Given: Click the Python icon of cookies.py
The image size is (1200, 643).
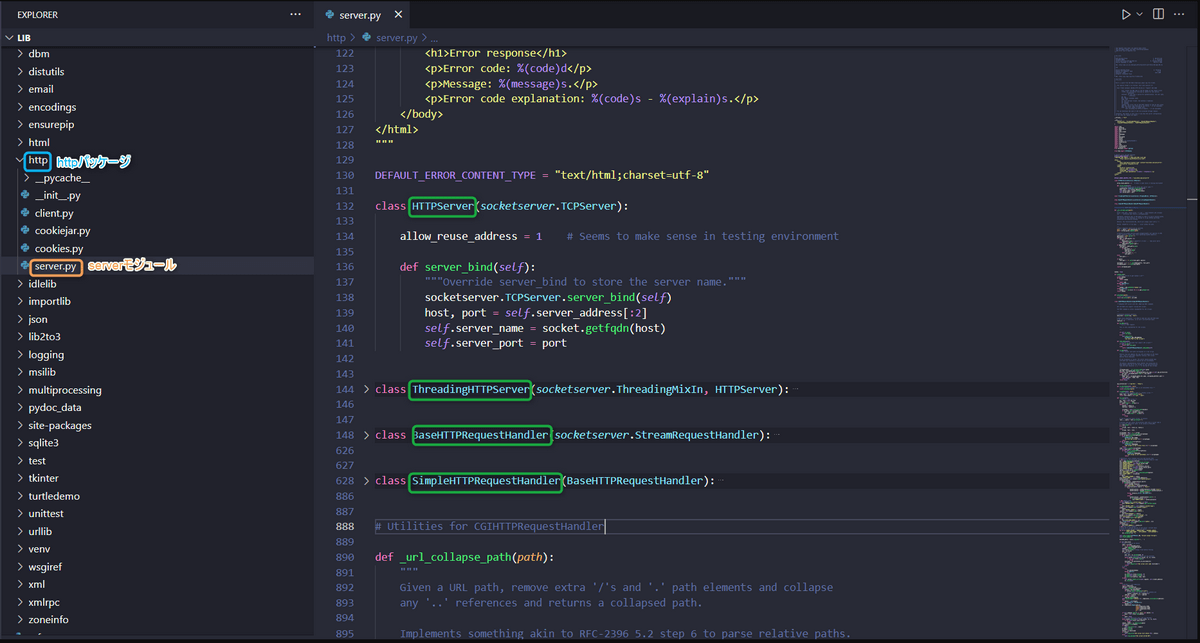Looking at the screenshot, I should (x=26, y=249).
